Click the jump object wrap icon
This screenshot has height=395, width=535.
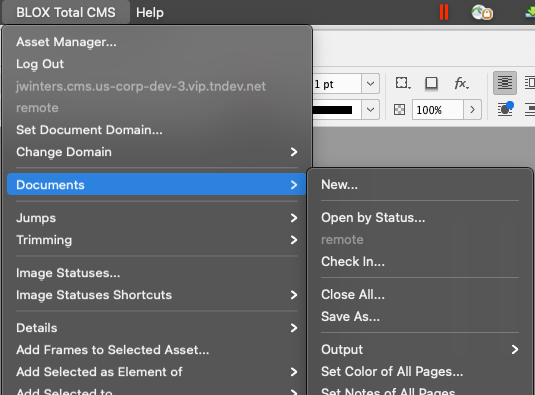coord(530,110)
